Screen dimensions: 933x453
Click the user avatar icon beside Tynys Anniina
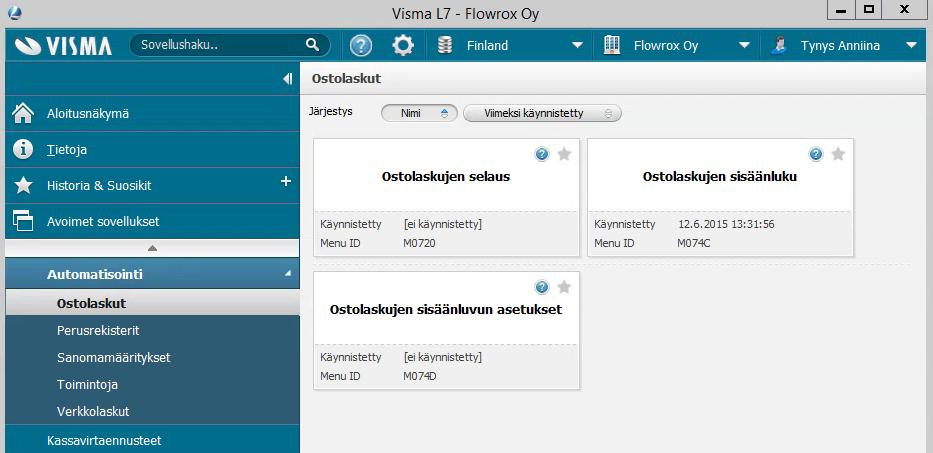(779, 45)
